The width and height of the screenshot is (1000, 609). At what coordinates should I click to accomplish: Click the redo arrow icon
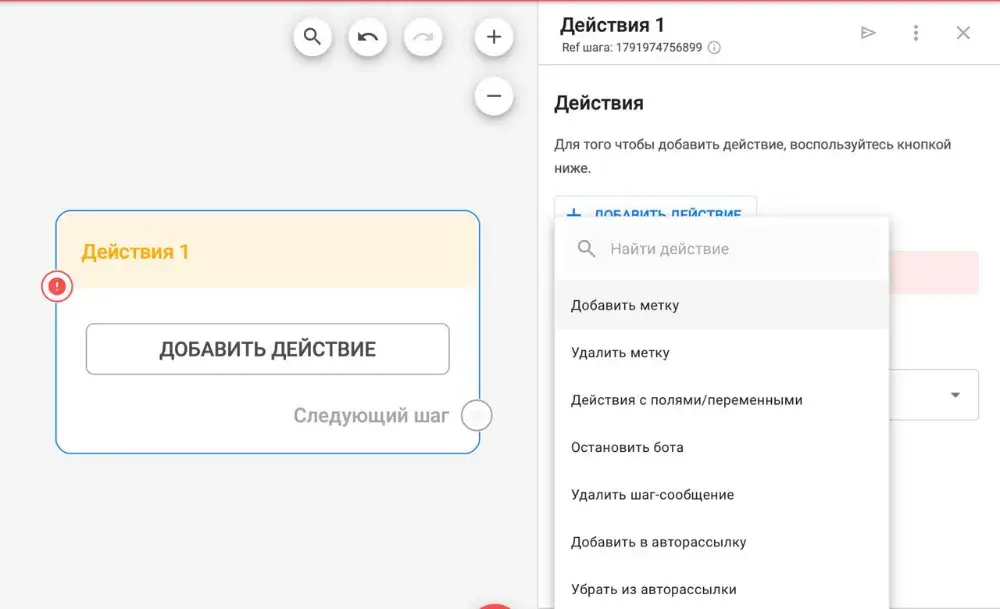click(423, 37)
